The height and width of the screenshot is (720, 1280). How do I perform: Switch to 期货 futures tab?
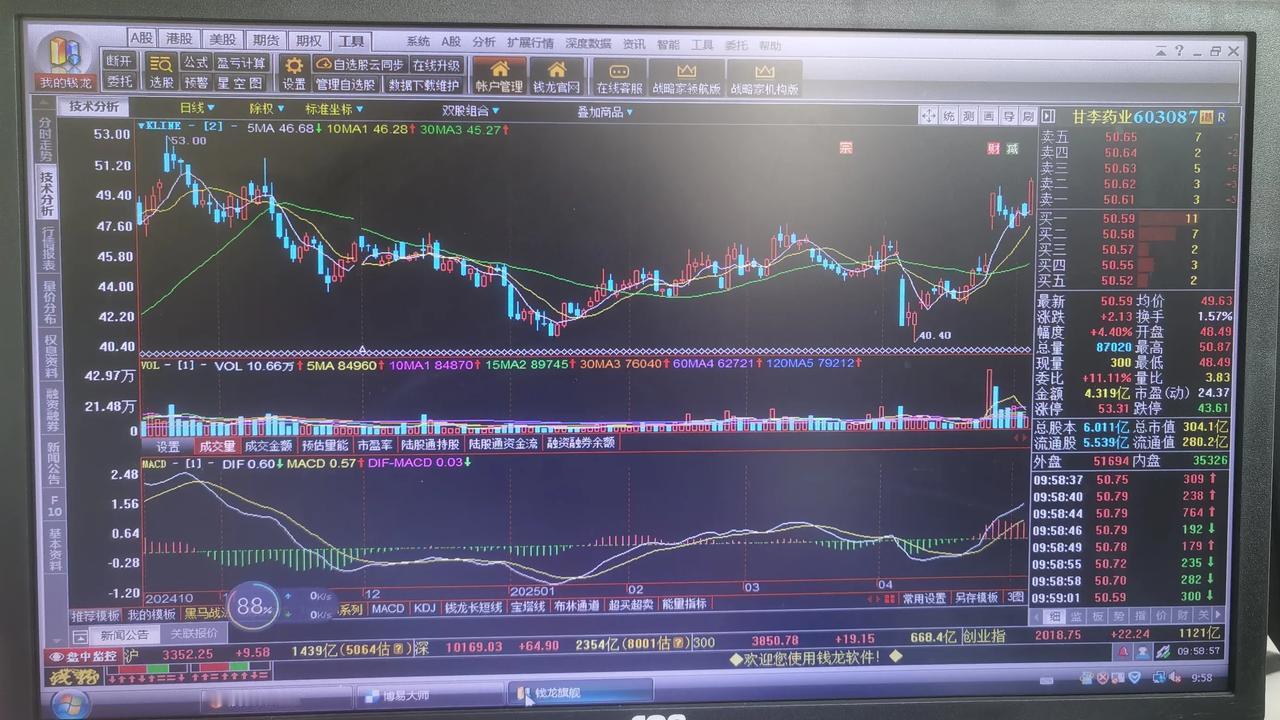[266, 40]
